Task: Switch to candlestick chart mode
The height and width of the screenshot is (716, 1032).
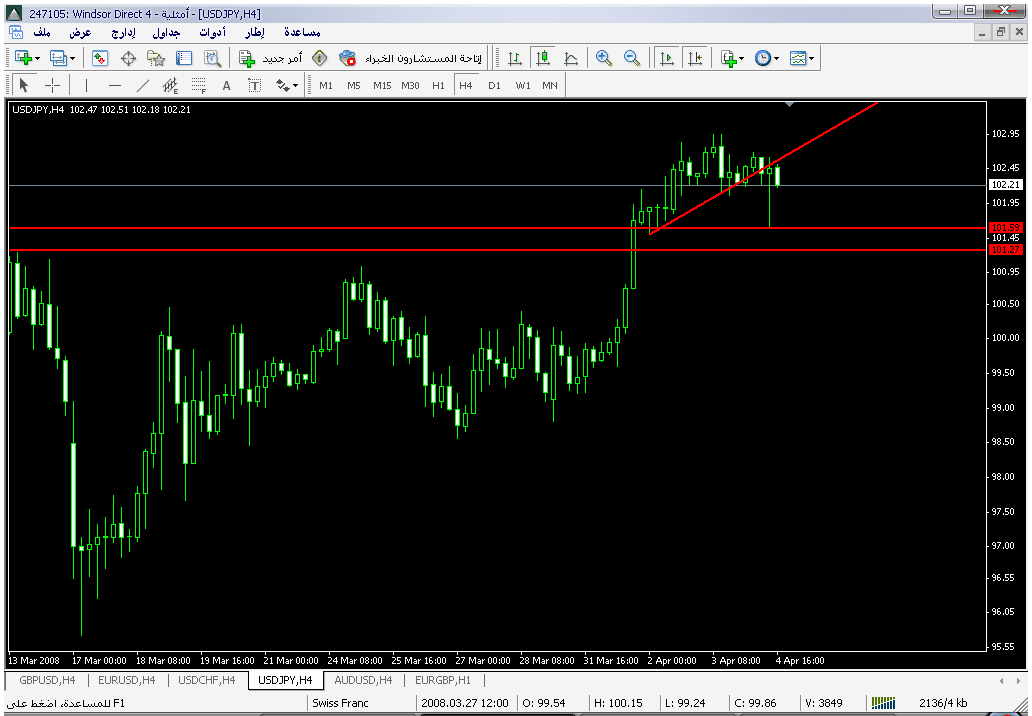Action: pyautogui.click(x=542, y=58)
